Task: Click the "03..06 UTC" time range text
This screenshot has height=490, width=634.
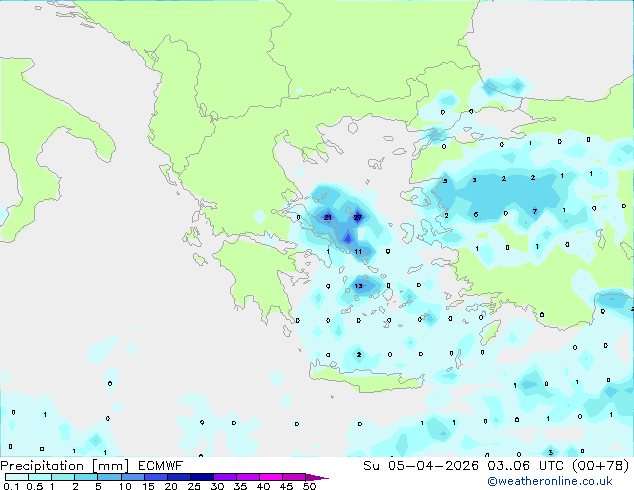Action: coord(526,466)
